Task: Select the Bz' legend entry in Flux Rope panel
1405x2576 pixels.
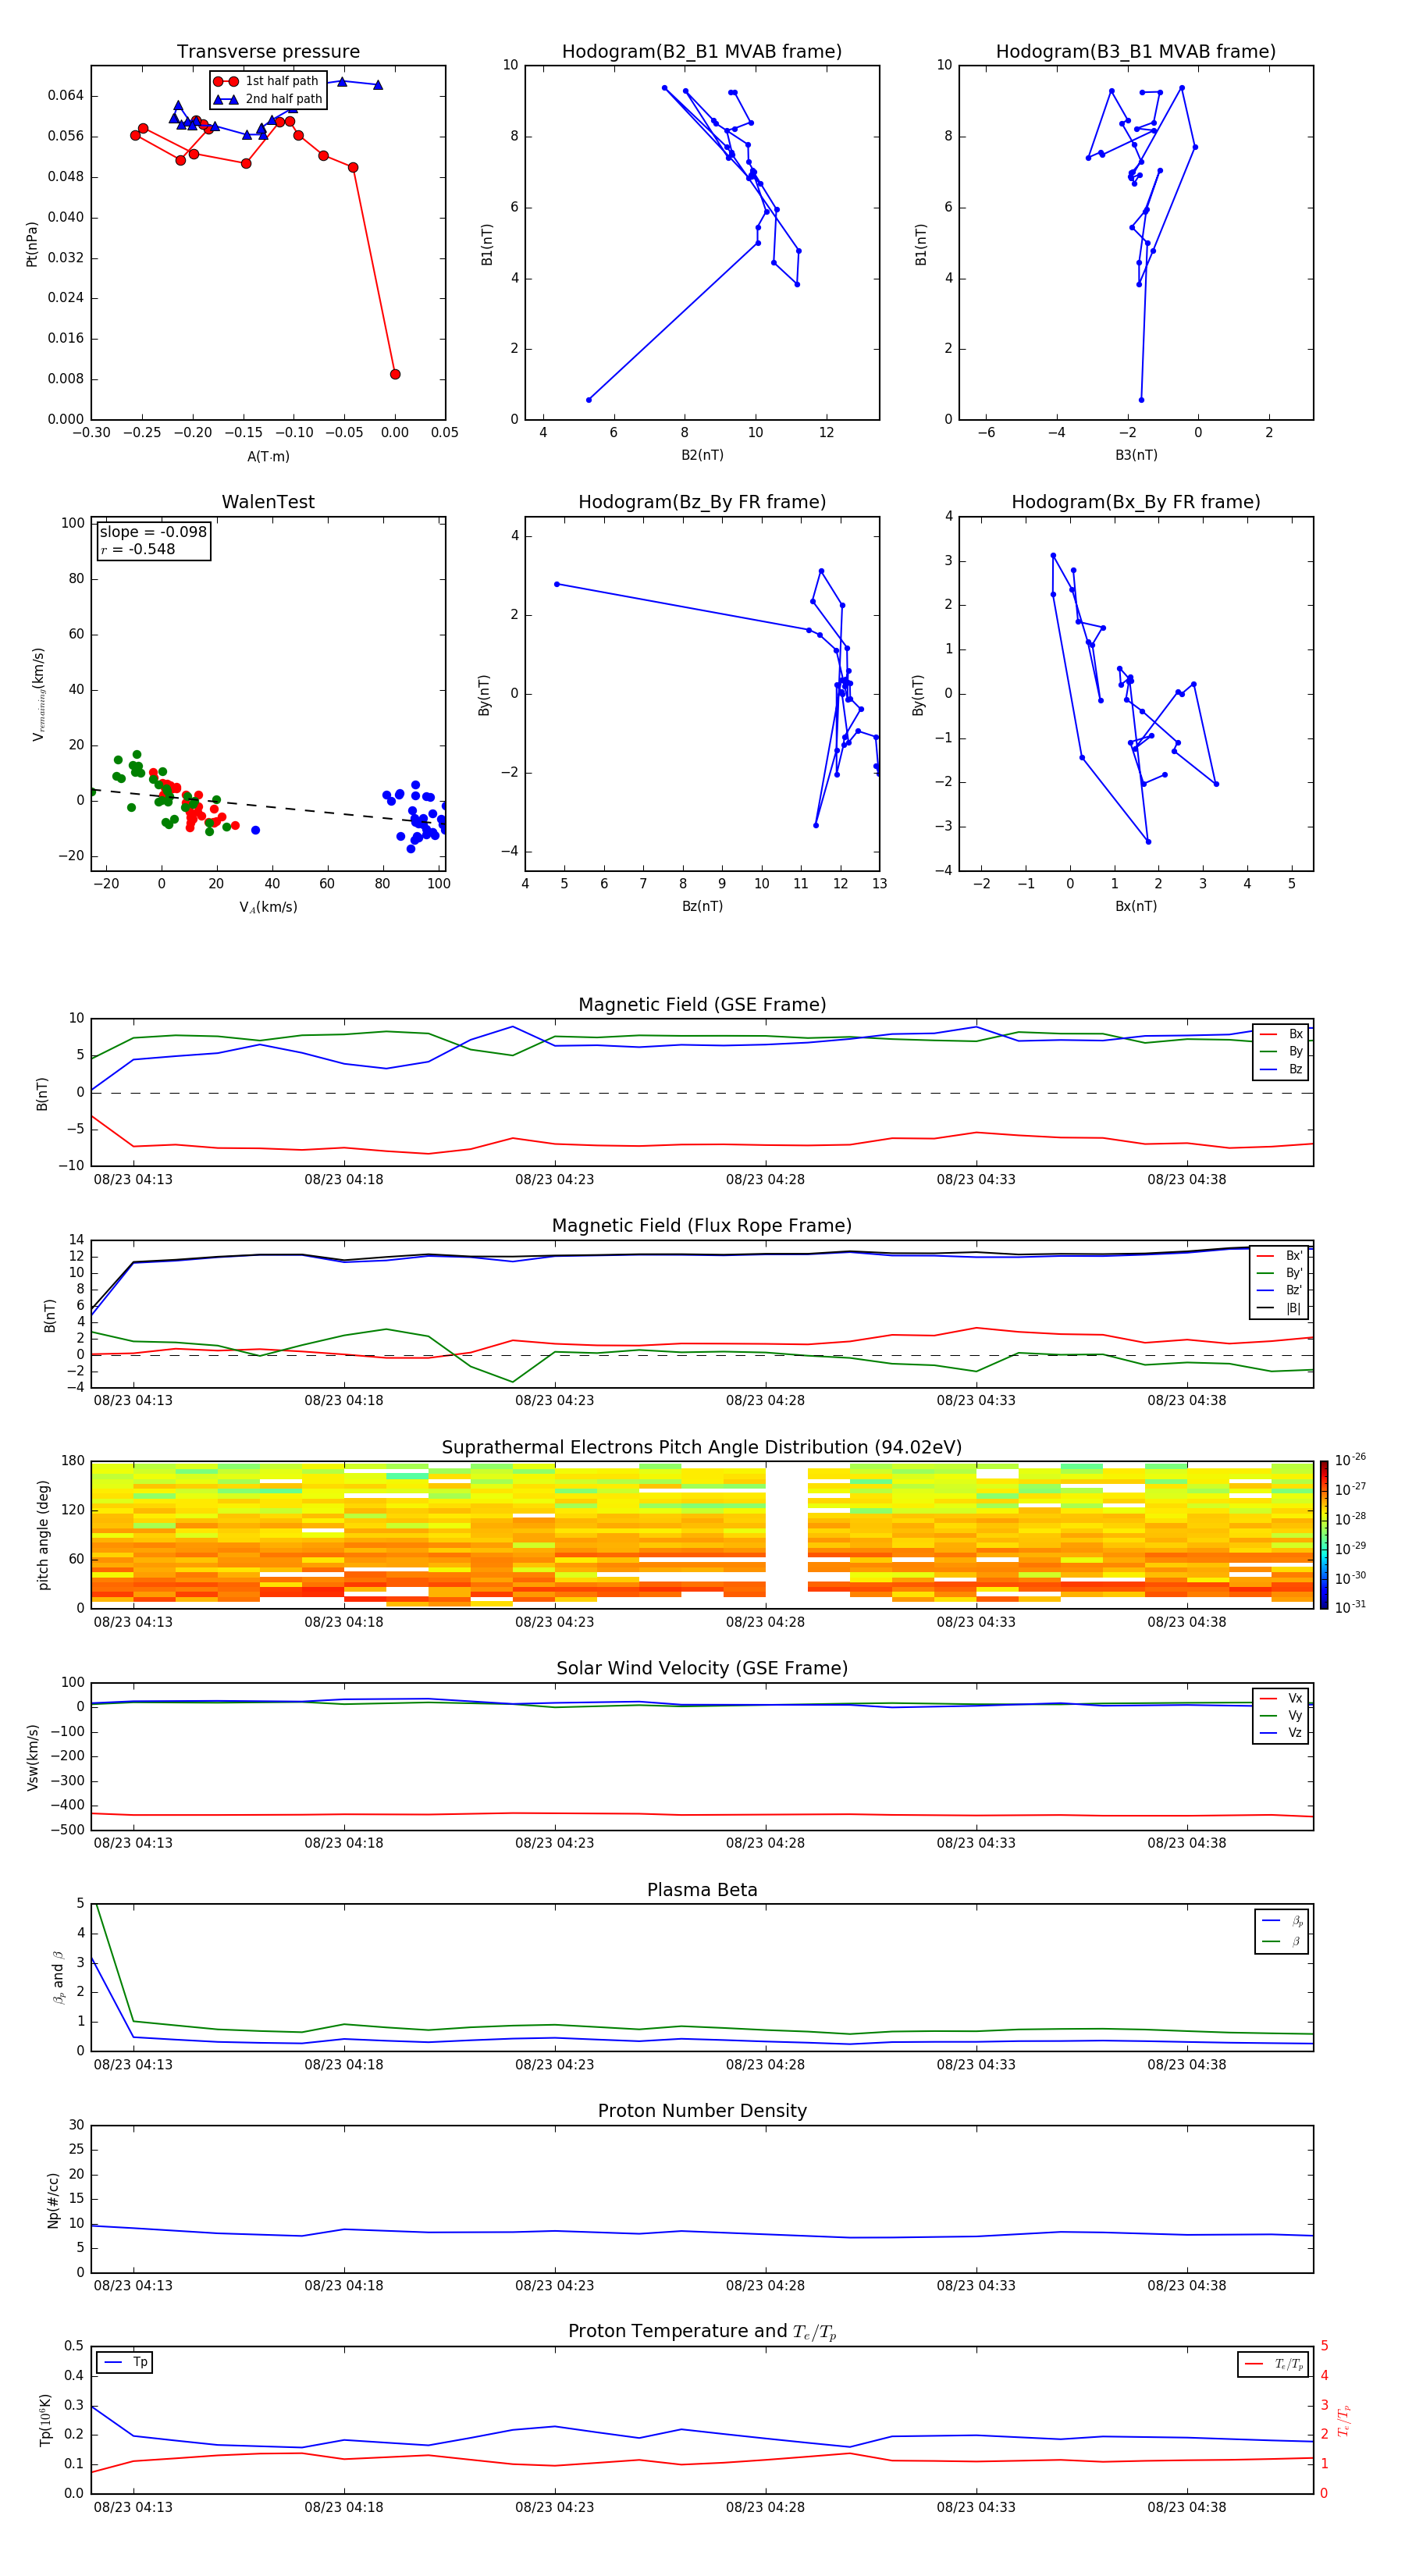Action: 1280,1290
